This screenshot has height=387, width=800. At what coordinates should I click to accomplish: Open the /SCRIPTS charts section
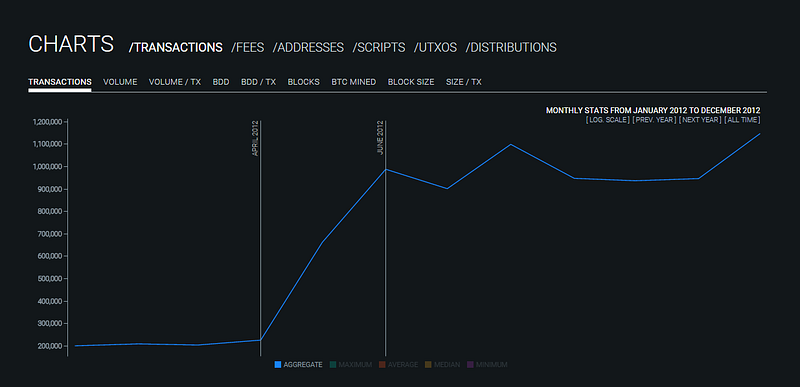(379, 47)
